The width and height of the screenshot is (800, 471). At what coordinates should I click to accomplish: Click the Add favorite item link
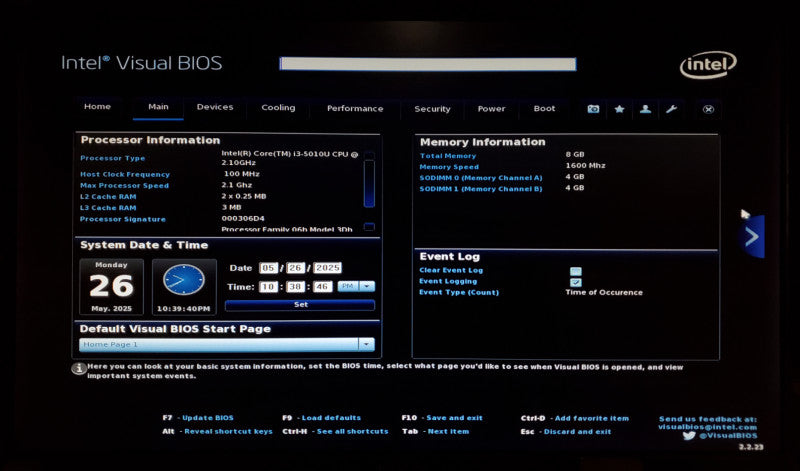[x=591, y=418]
